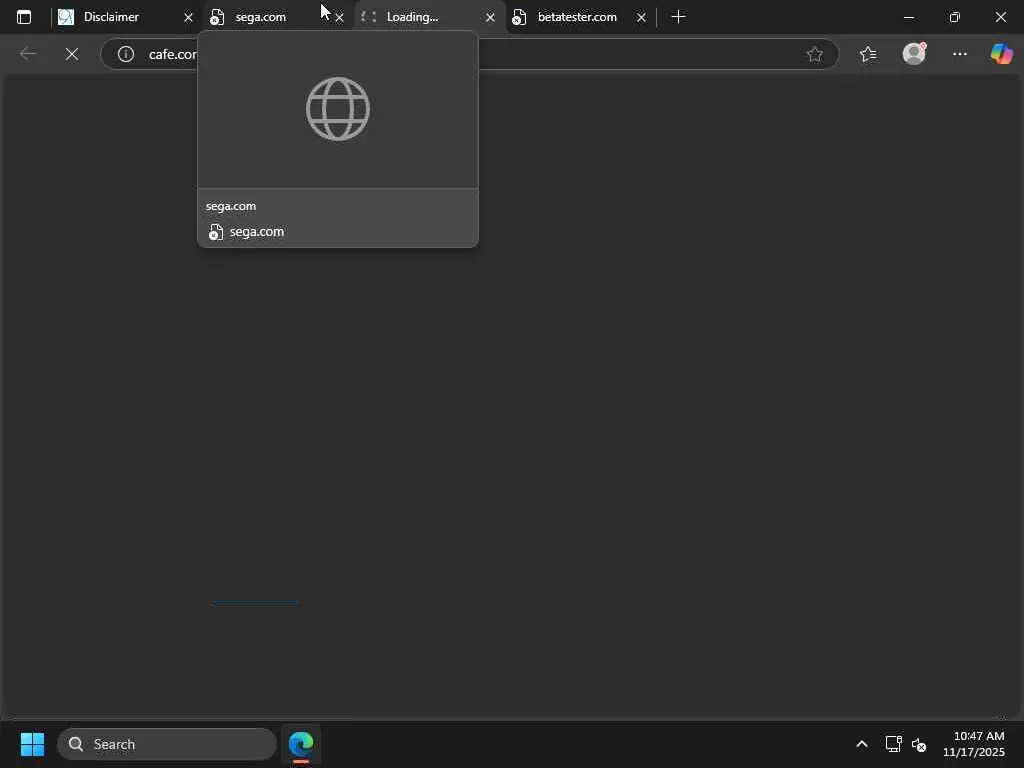The width and height of the screenshot is (1024, 768).
Task: Add this page to favorites star
Action: (x=814, y=54)
